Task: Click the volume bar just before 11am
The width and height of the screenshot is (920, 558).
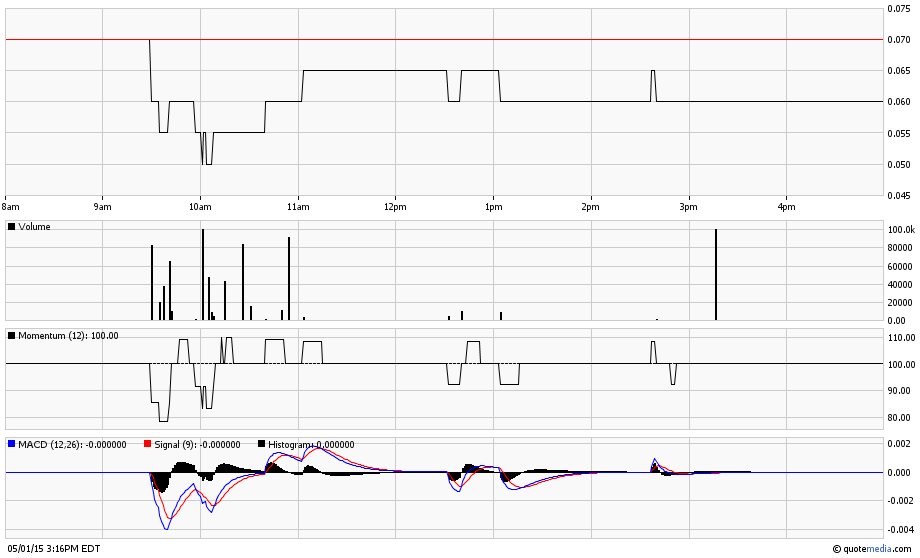Action: 289,279
